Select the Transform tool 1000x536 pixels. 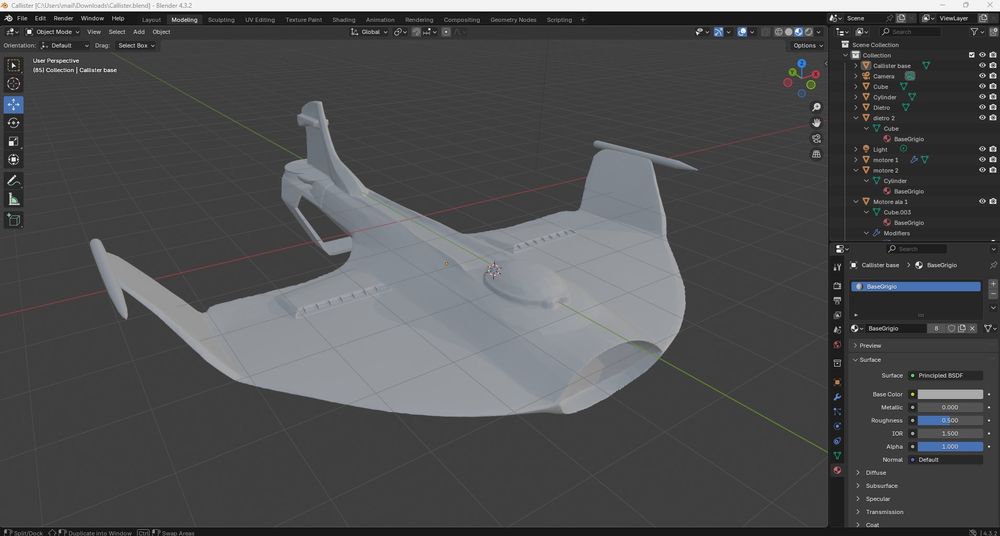pyautogui.click(x=13, y=160)
